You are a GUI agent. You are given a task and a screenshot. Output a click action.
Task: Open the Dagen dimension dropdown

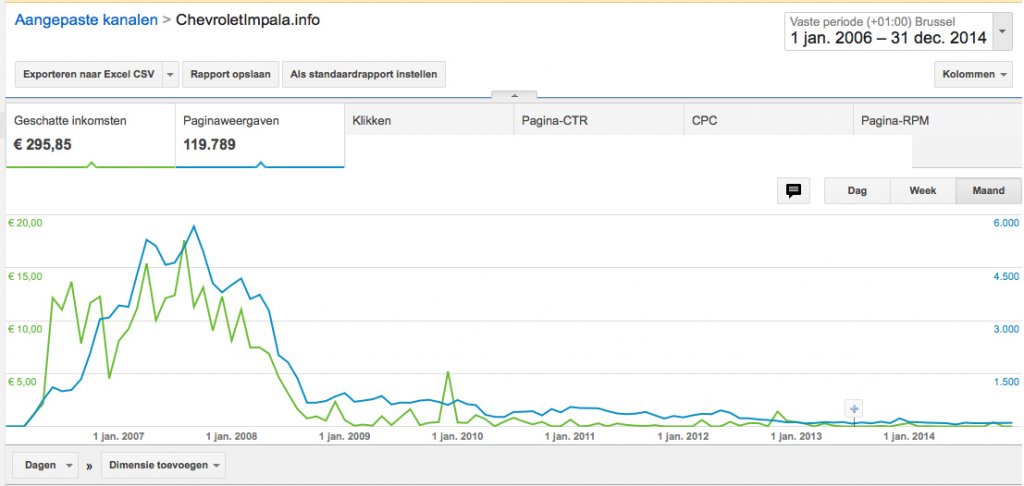point(46,465)
